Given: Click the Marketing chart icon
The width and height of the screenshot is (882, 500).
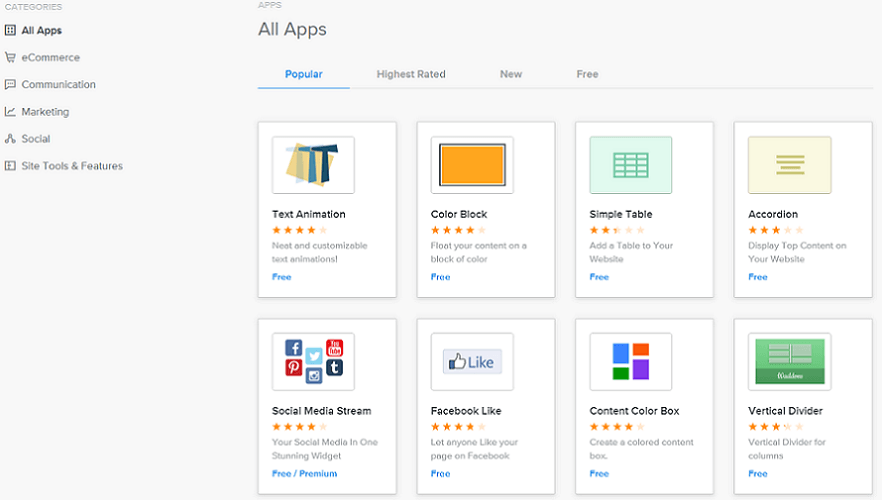Looking at the screenshot, I should click(x=10, y=111).
